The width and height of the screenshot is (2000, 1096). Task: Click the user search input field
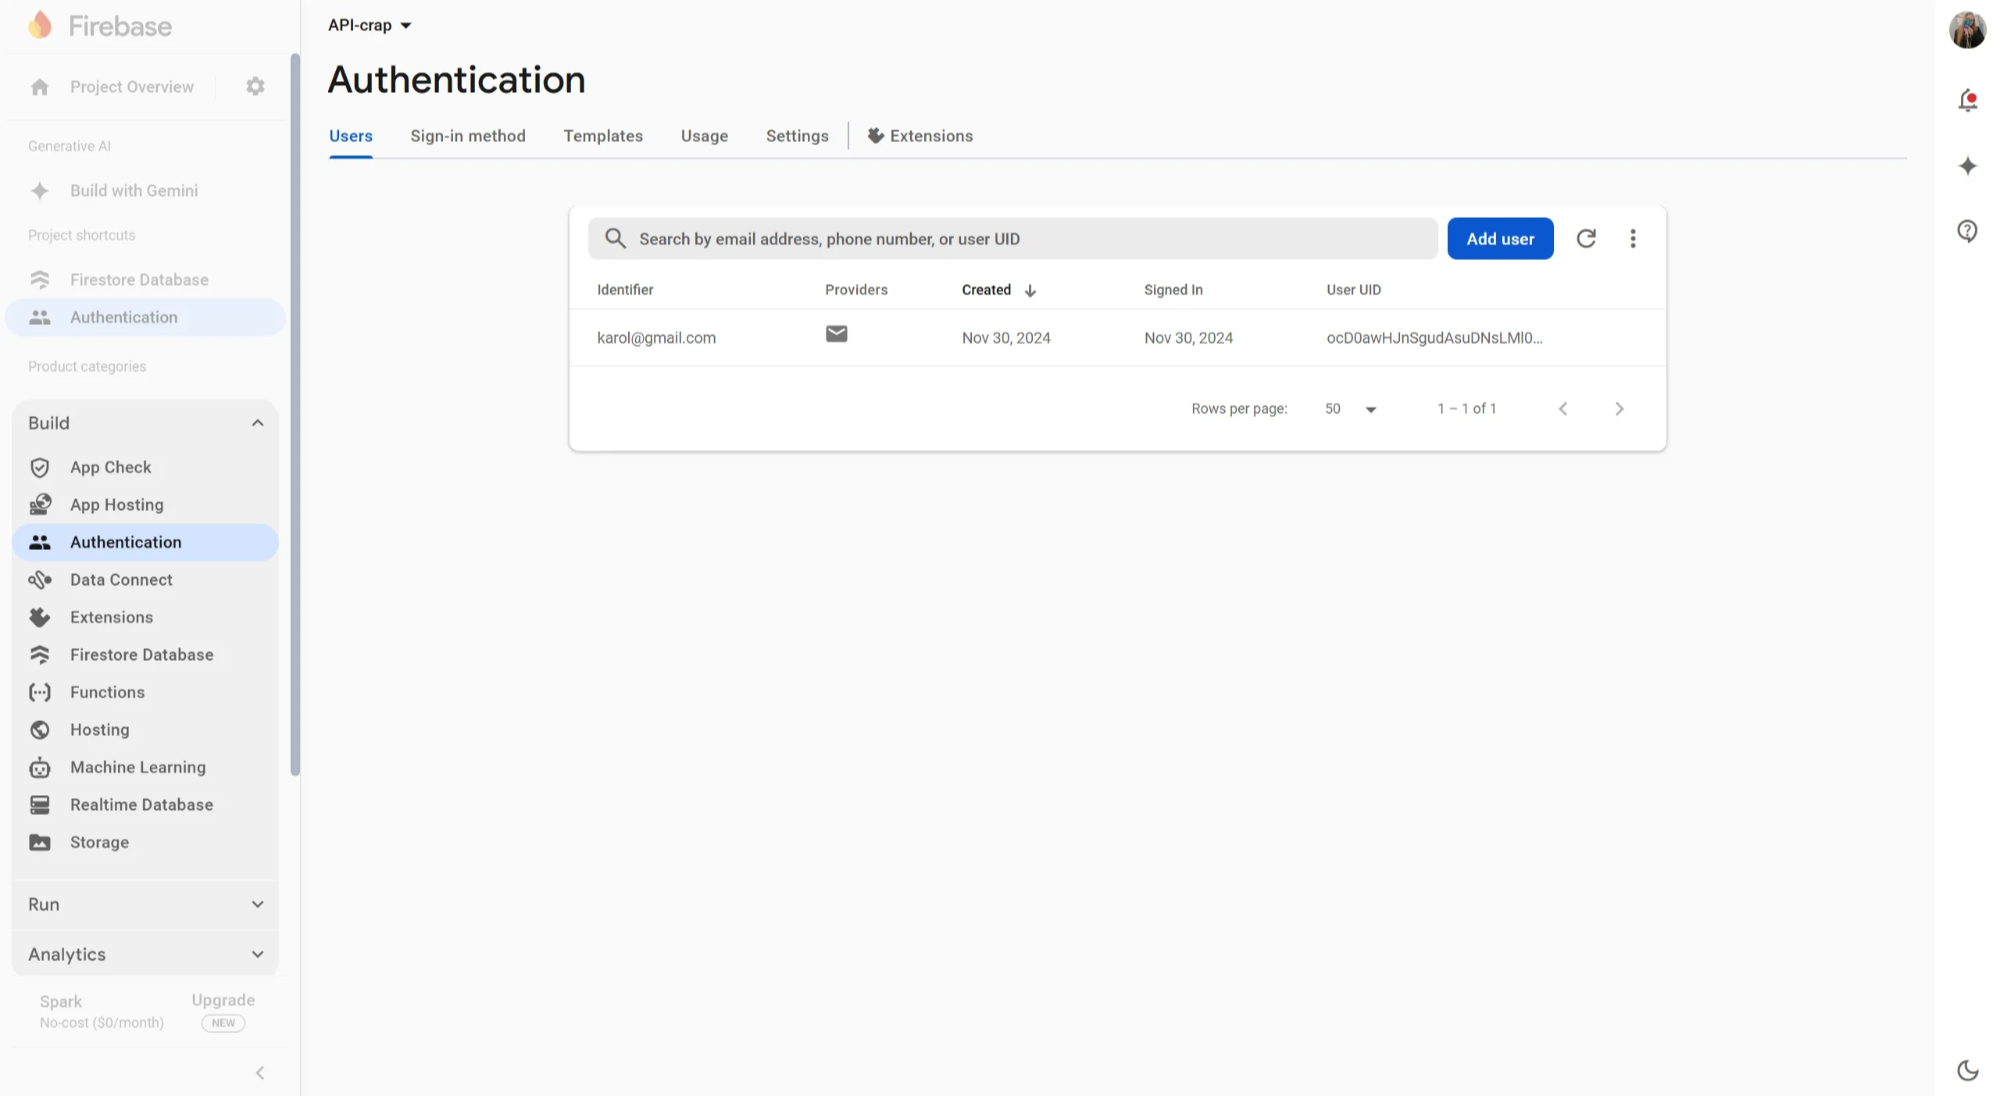pyautogui.click(x=1012, y=238)
